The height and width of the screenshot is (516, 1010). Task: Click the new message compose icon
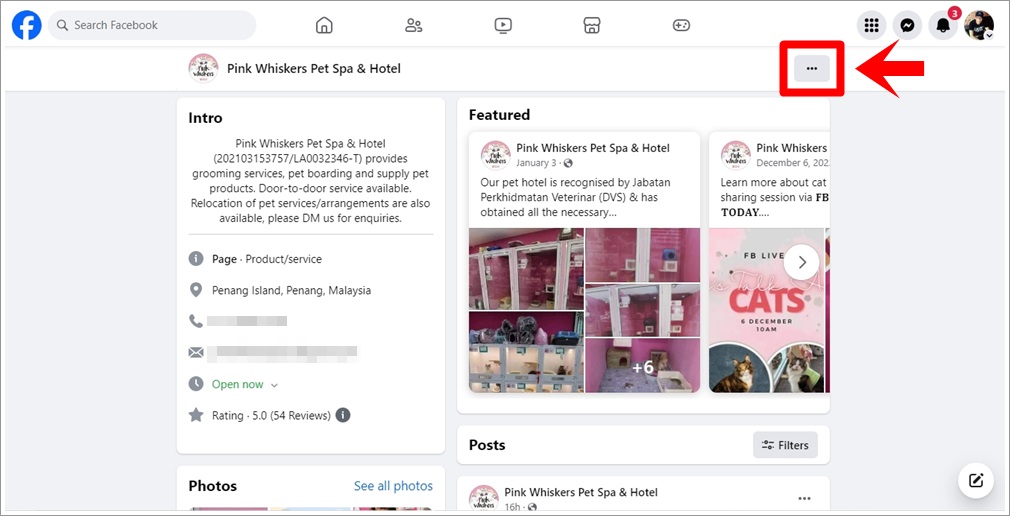977,481
